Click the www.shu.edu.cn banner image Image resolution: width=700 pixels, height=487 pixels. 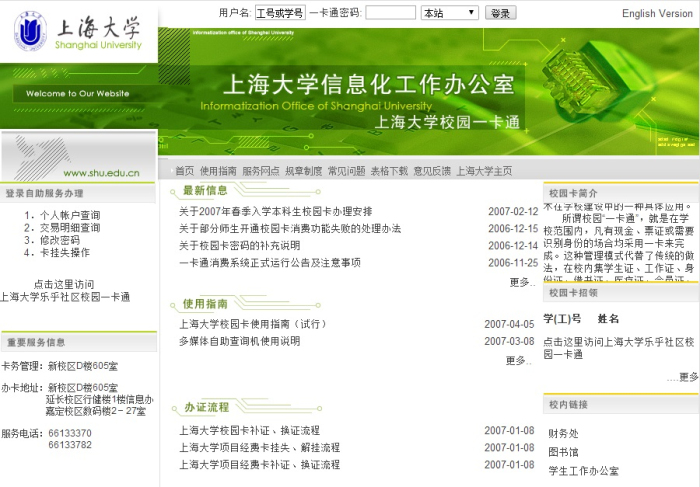click(x=79, y=155)
